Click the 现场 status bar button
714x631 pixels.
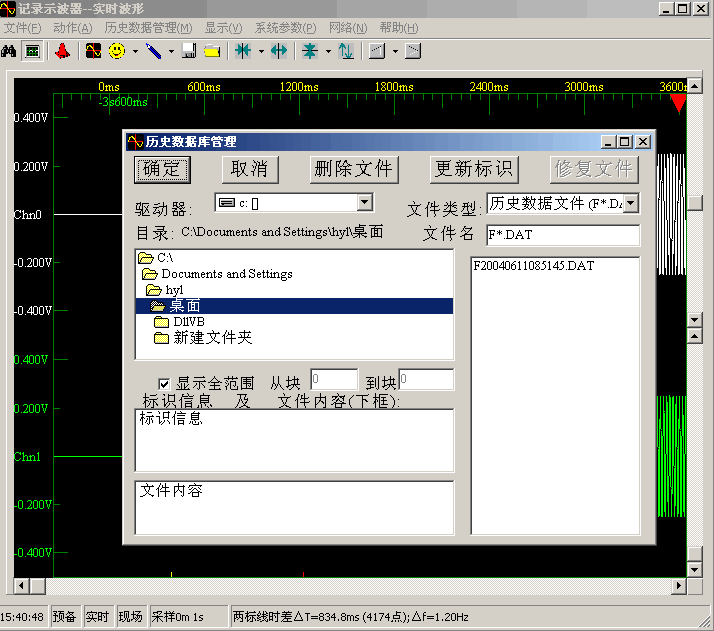[131, 617]
